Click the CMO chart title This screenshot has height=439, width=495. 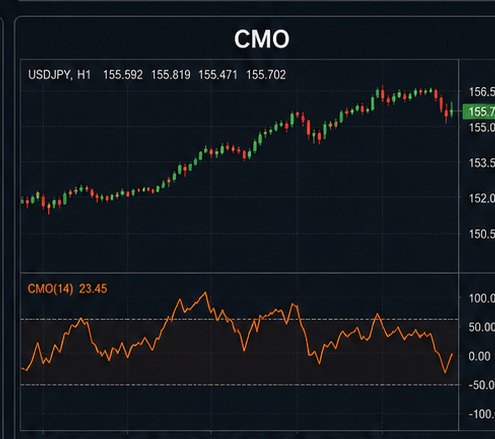pyautogui.click(x=262, y=39)
